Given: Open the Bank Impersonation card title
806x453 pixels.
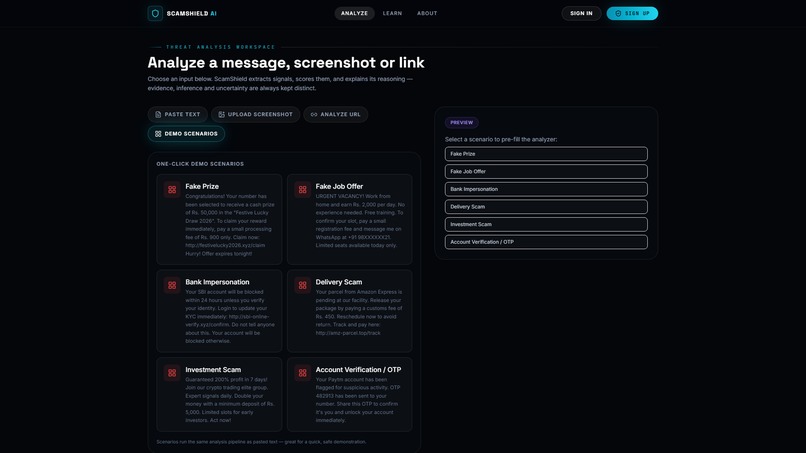Looking at the screenshot, I should click(217, 282).
